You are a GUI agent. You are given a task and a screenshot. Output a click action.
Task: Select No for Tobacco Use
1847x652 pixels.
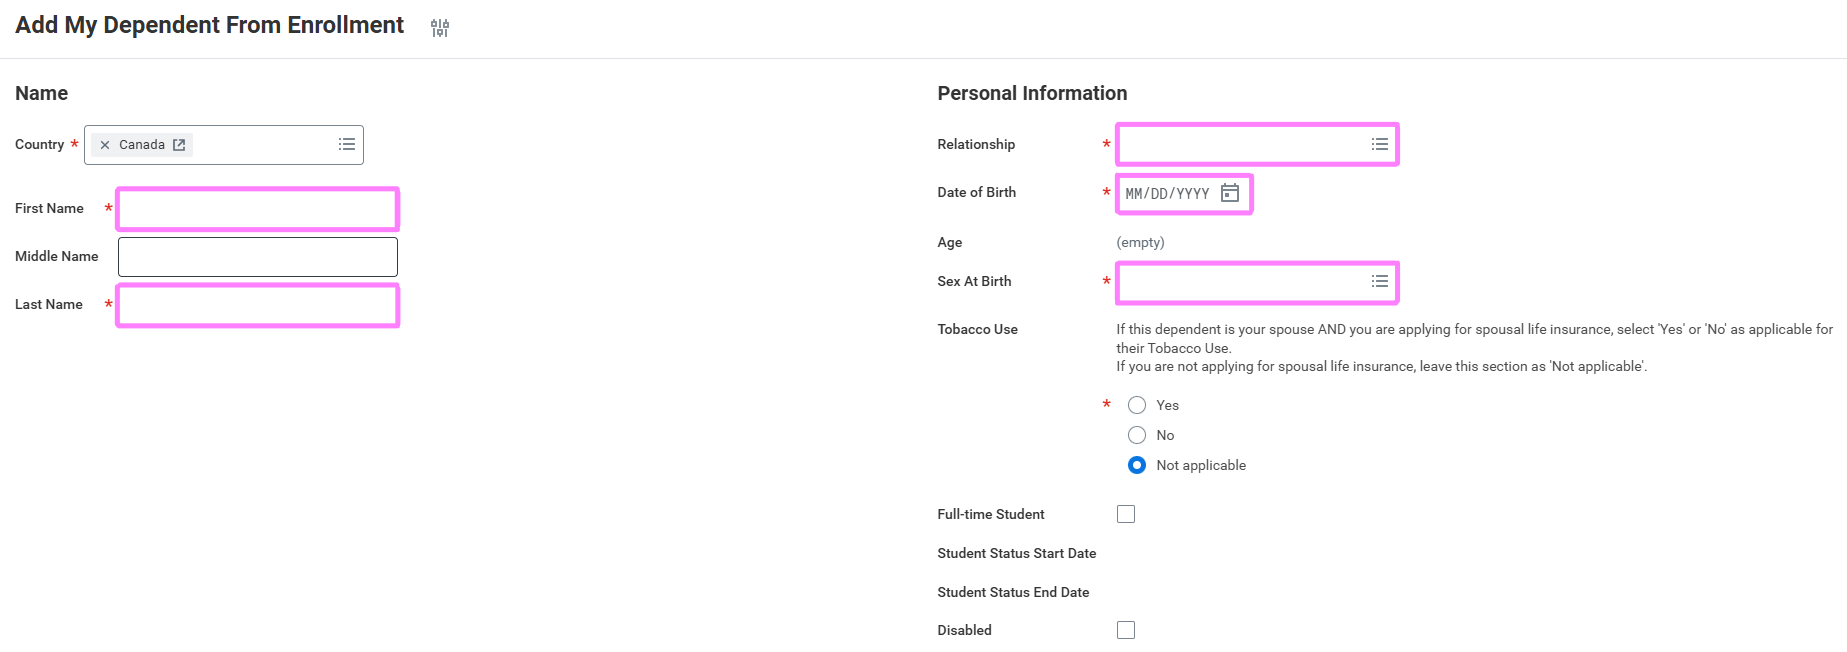point(1137,435)
